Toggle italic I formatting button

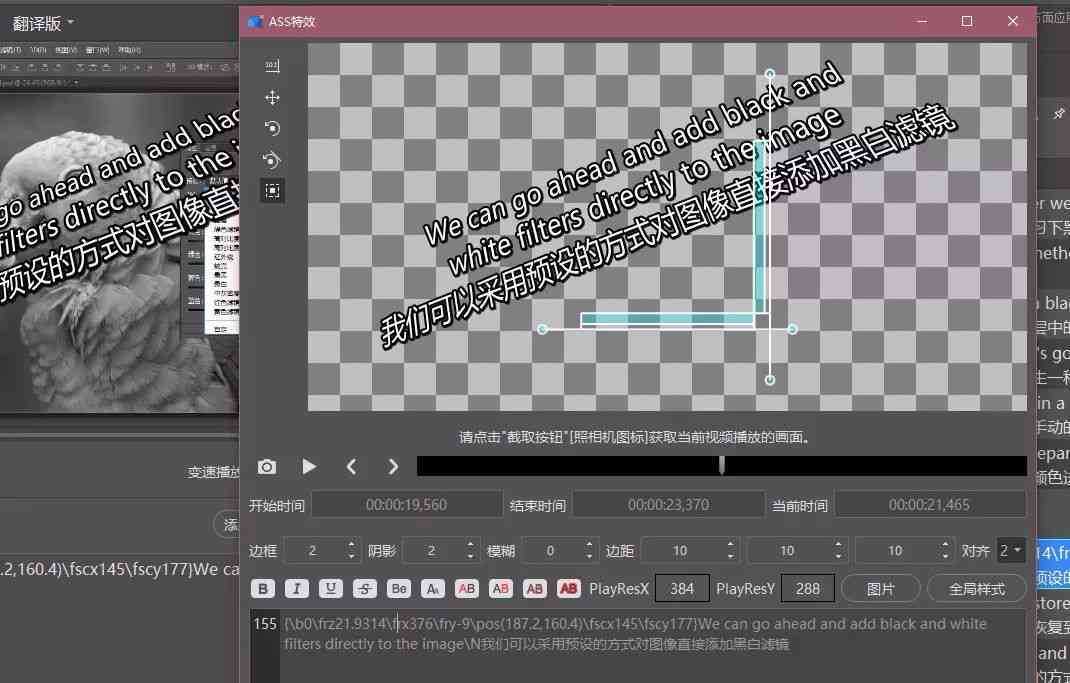click(x=296, y=589)
